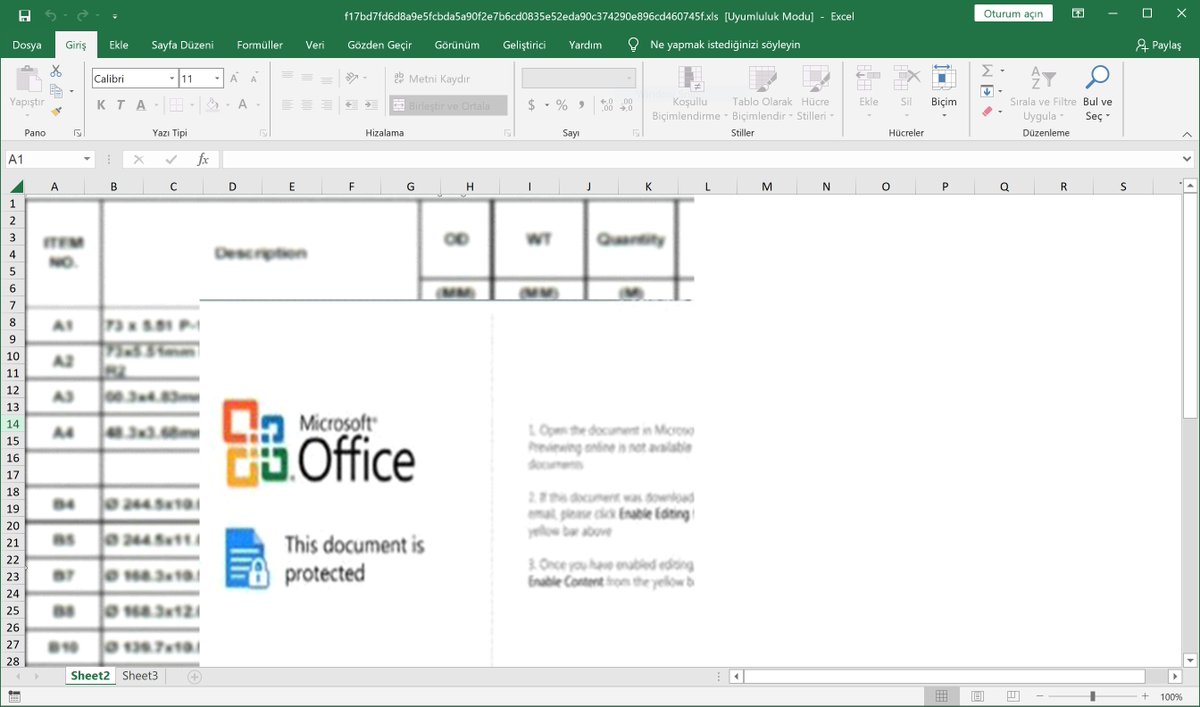Click Ne yapmak istediğinizi söyleyin box
Viewport: 1200px width, 707px height.
[725, 45]
